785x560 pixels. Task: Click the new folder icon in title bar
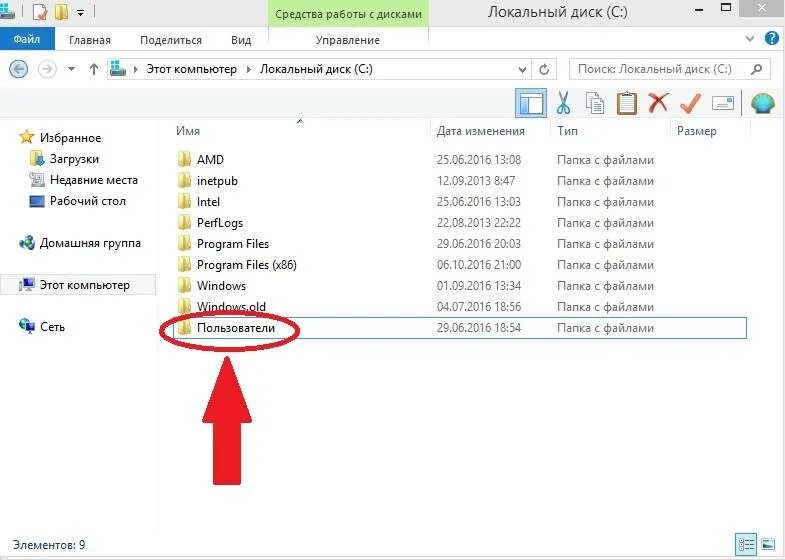(x=62, y=12)
